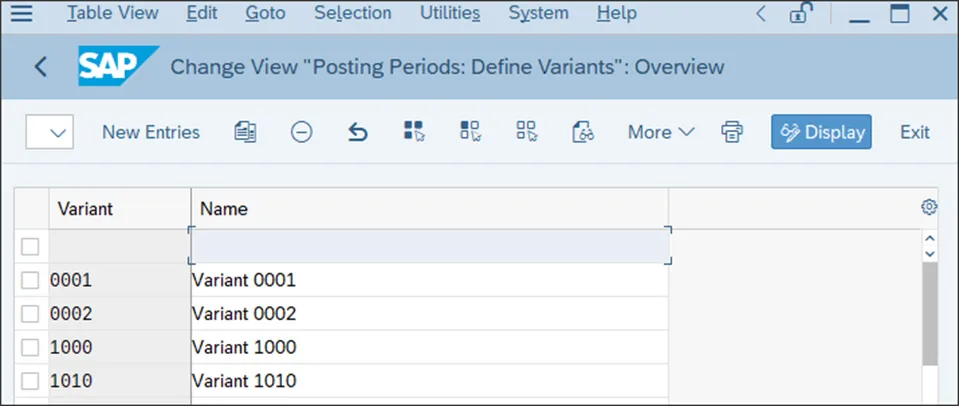
Task: Click the Deselect All icon
Action: pos(527,132)
